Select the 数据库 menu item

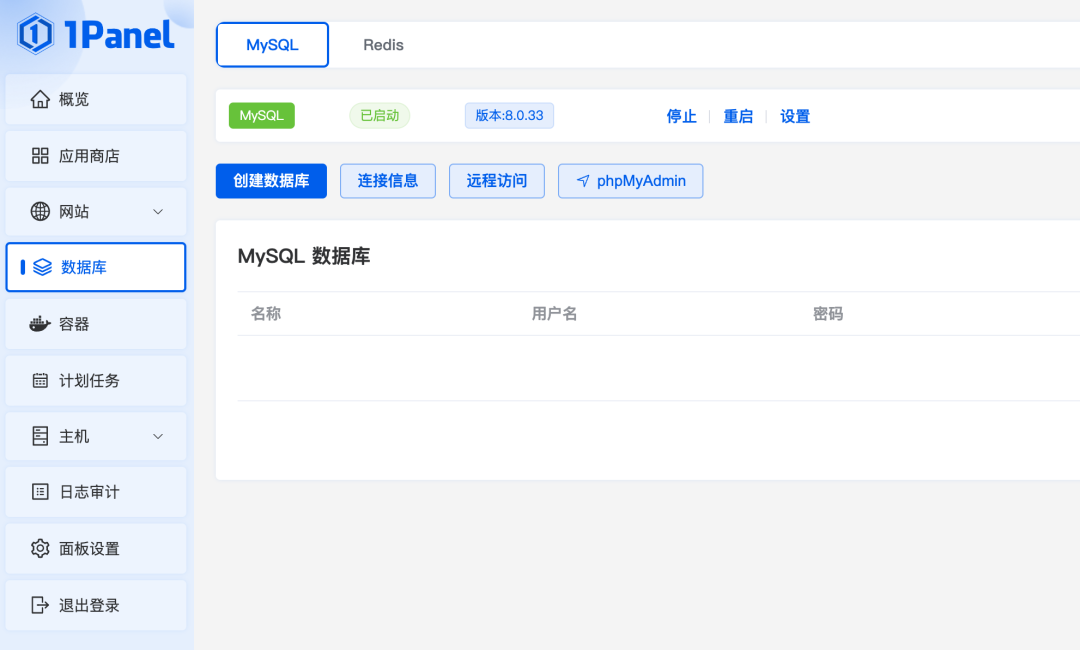point(96,267)
